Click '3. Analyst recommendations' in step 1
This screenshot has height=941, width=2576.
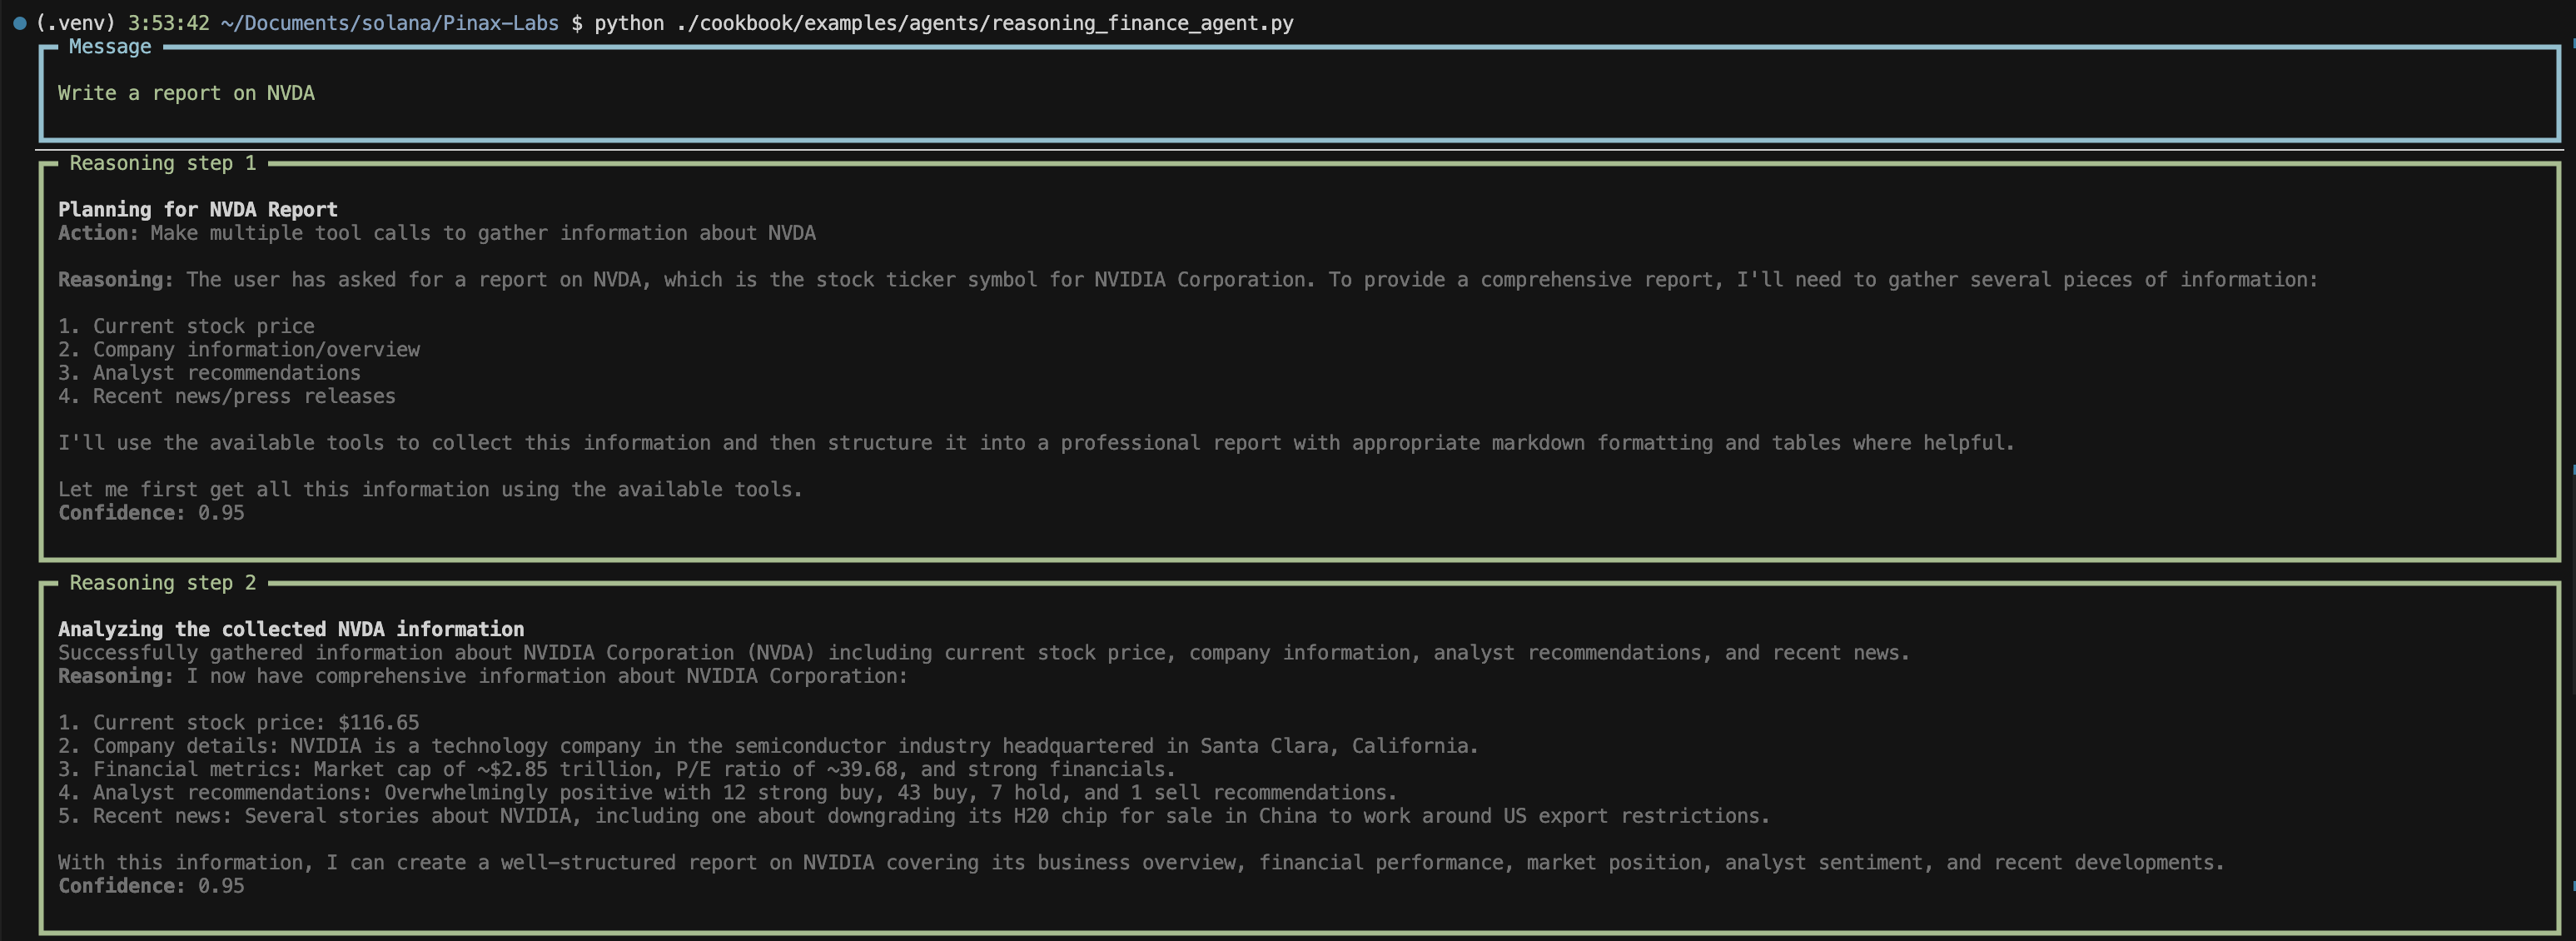(209, 373)
